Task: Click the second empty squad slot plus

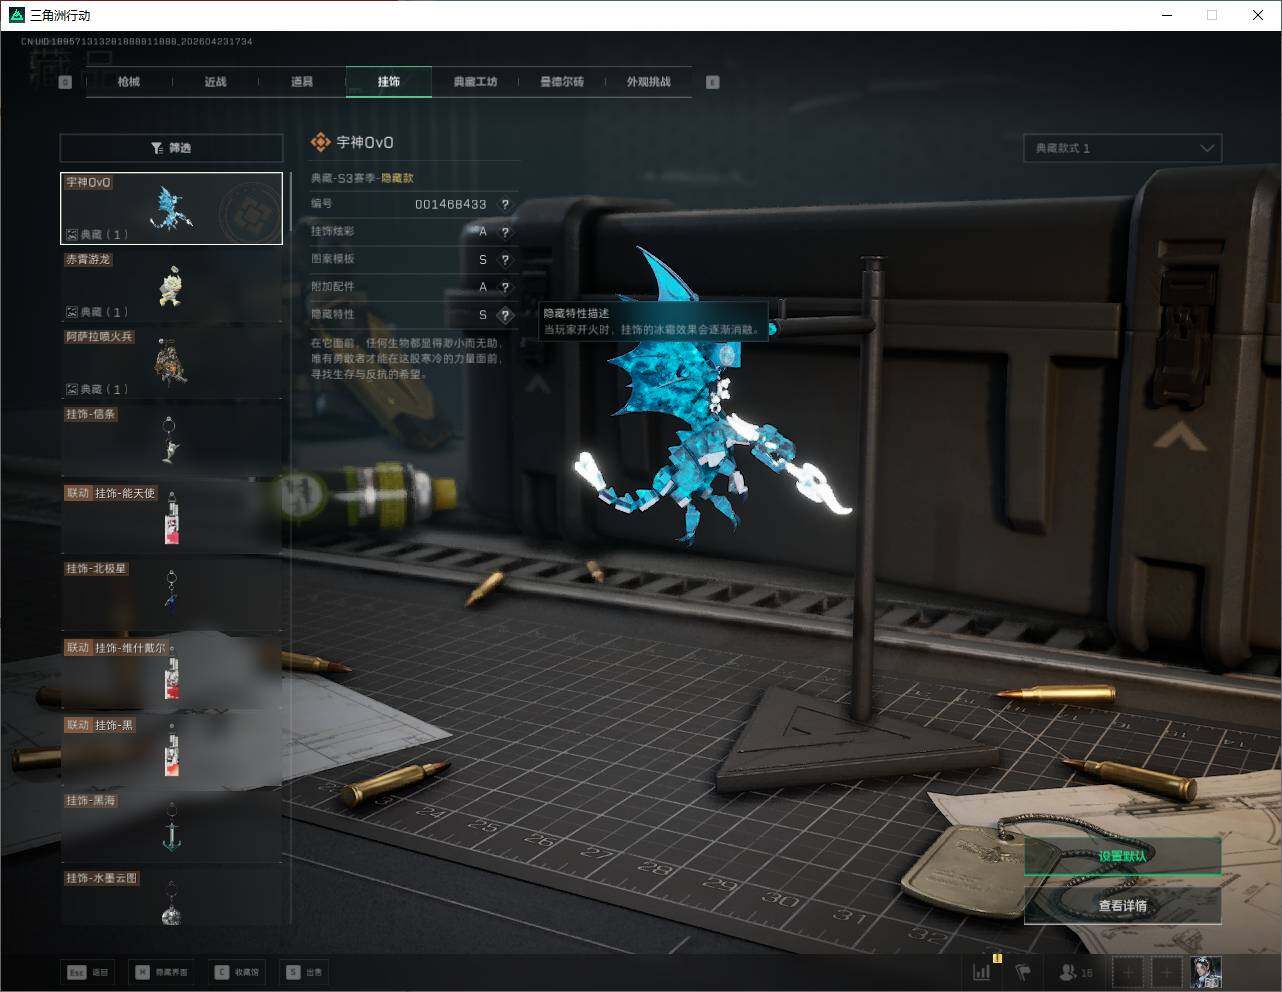Action: point(1166,972)
